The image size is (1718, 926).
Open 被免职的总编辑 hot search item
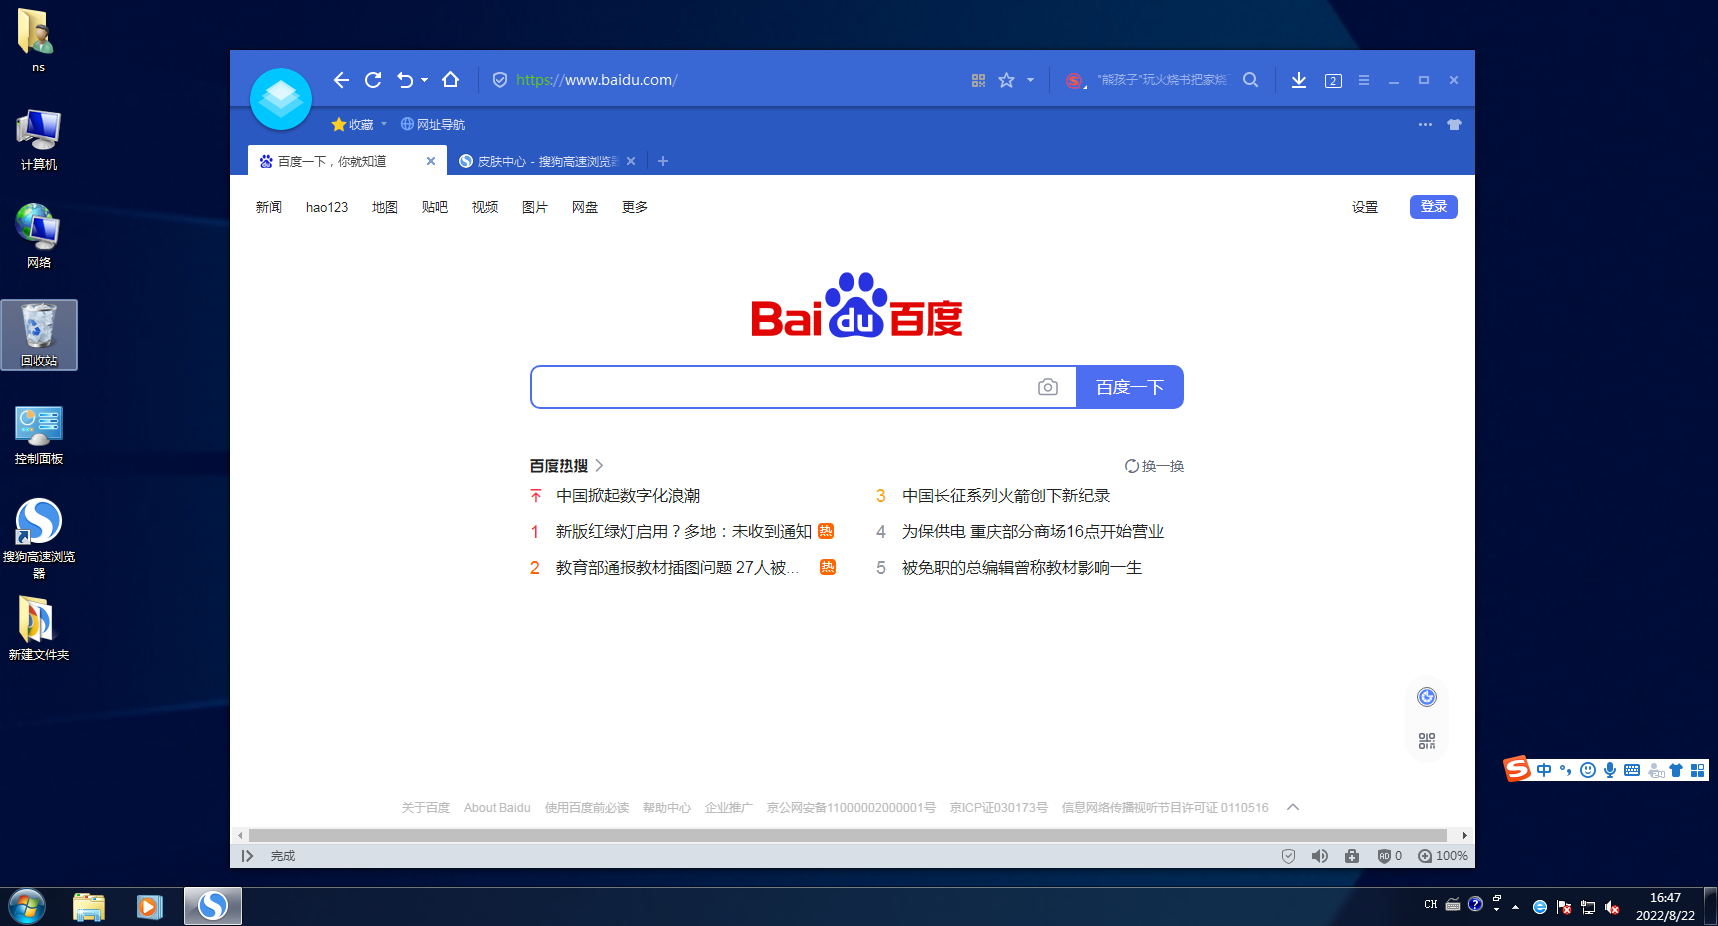coord(1022,568)
